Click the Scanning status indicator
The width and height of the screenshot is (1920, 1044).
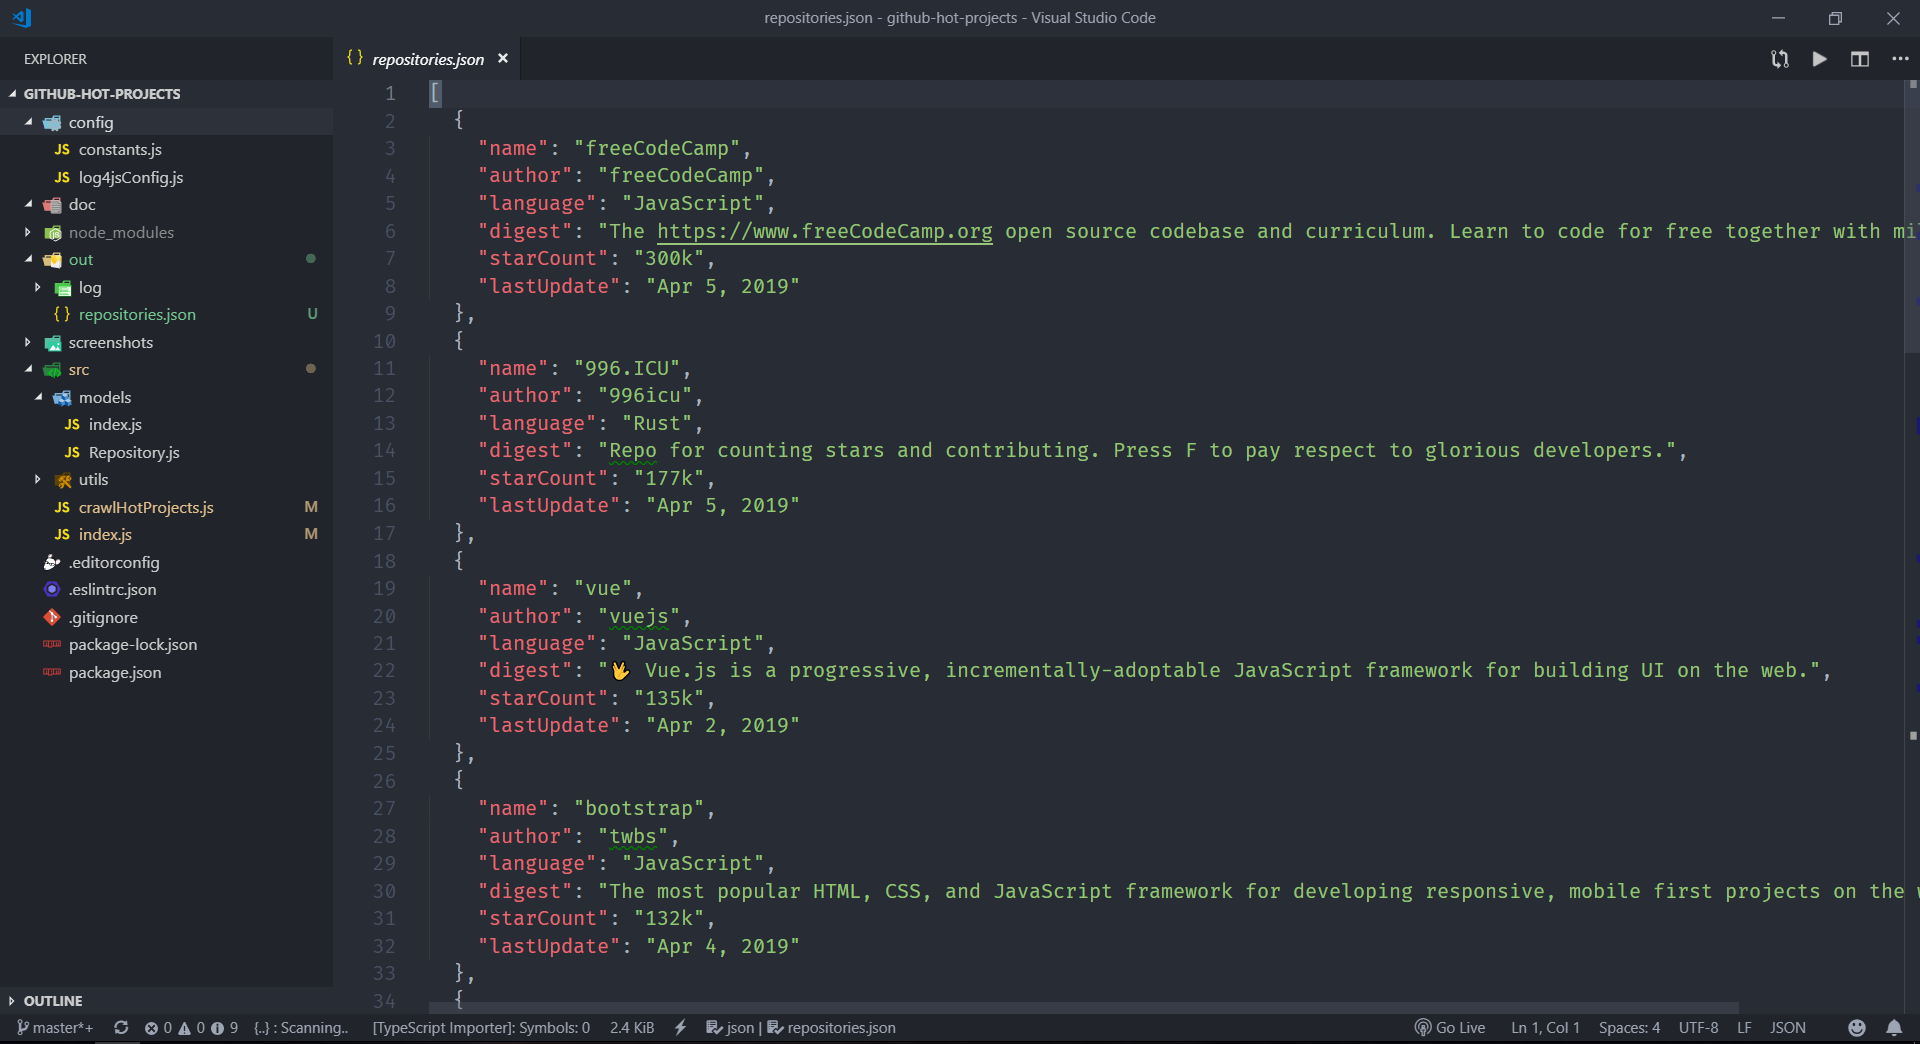(301, 1028)
